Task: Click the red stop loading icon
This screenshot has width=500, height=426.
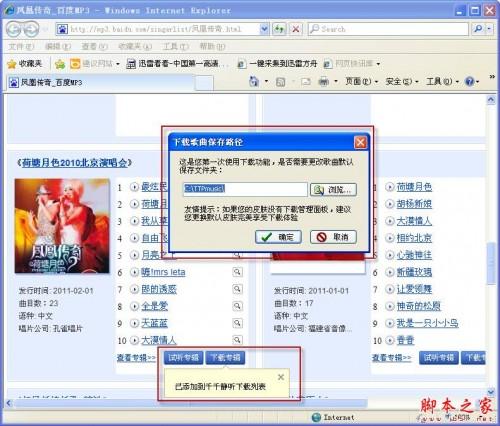Action: (x=296, y=29)
